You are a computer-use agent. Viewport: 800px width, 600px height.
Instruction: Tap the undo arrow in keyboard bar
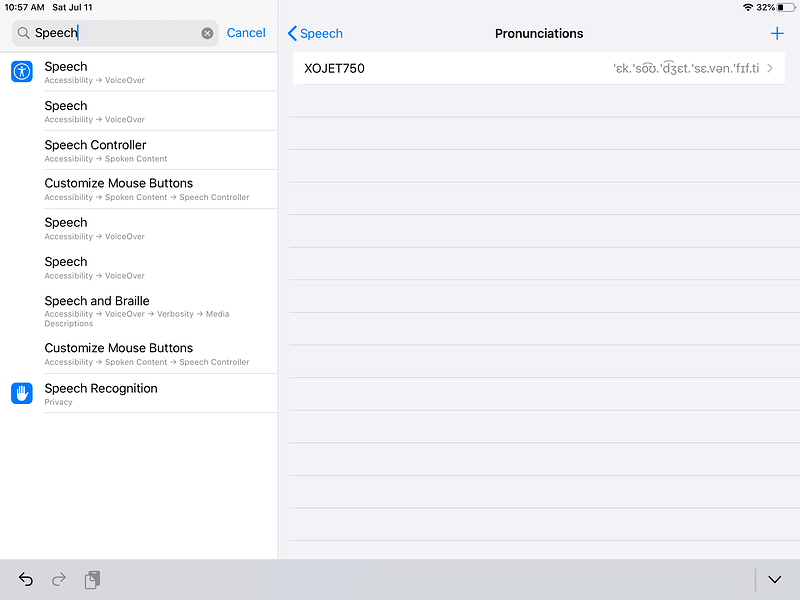pos(26,579)
